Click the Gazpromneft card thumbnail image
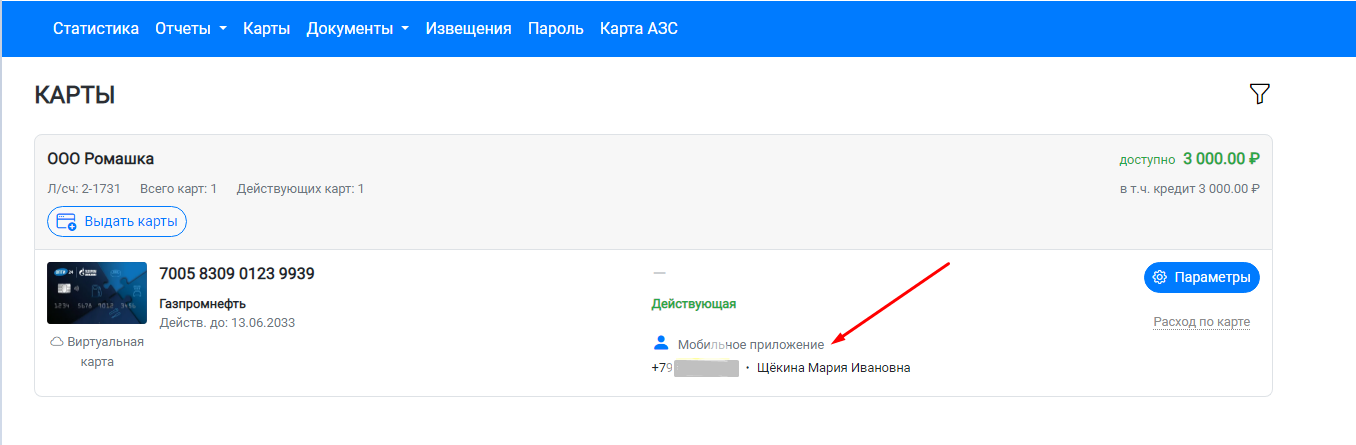Screen dimensions: 1356x445 coord(97,293)
